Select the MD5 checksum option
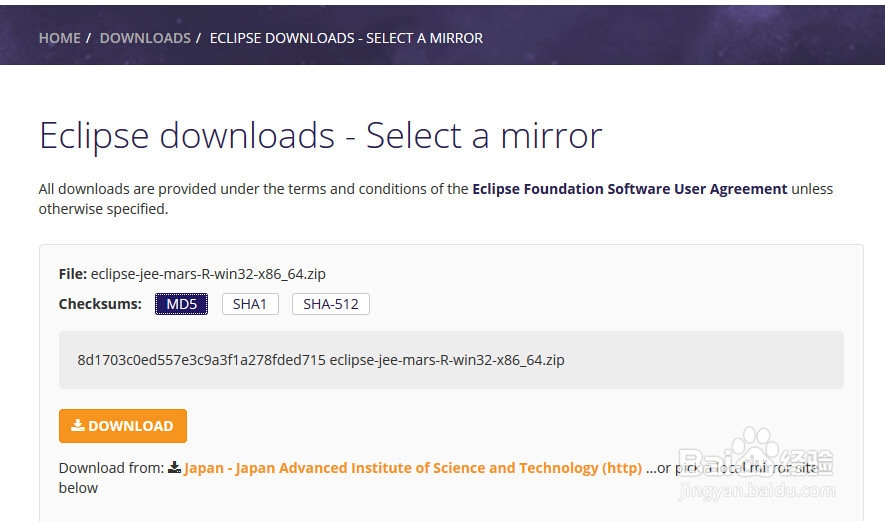The height and width of the screenshot is (521, 885). pos(181,304)
